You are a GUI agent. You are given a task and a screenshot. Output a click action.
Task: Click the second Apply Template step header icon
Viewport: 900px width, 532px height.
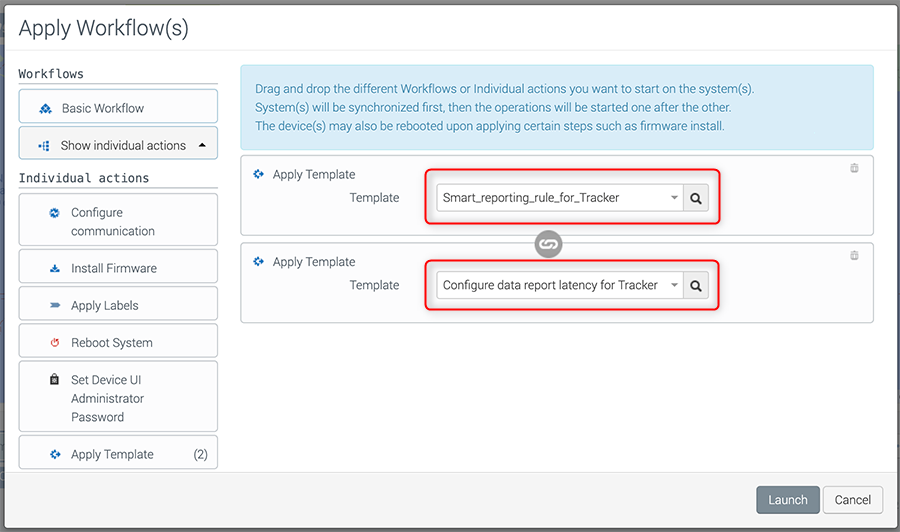[x=259, y=261]
